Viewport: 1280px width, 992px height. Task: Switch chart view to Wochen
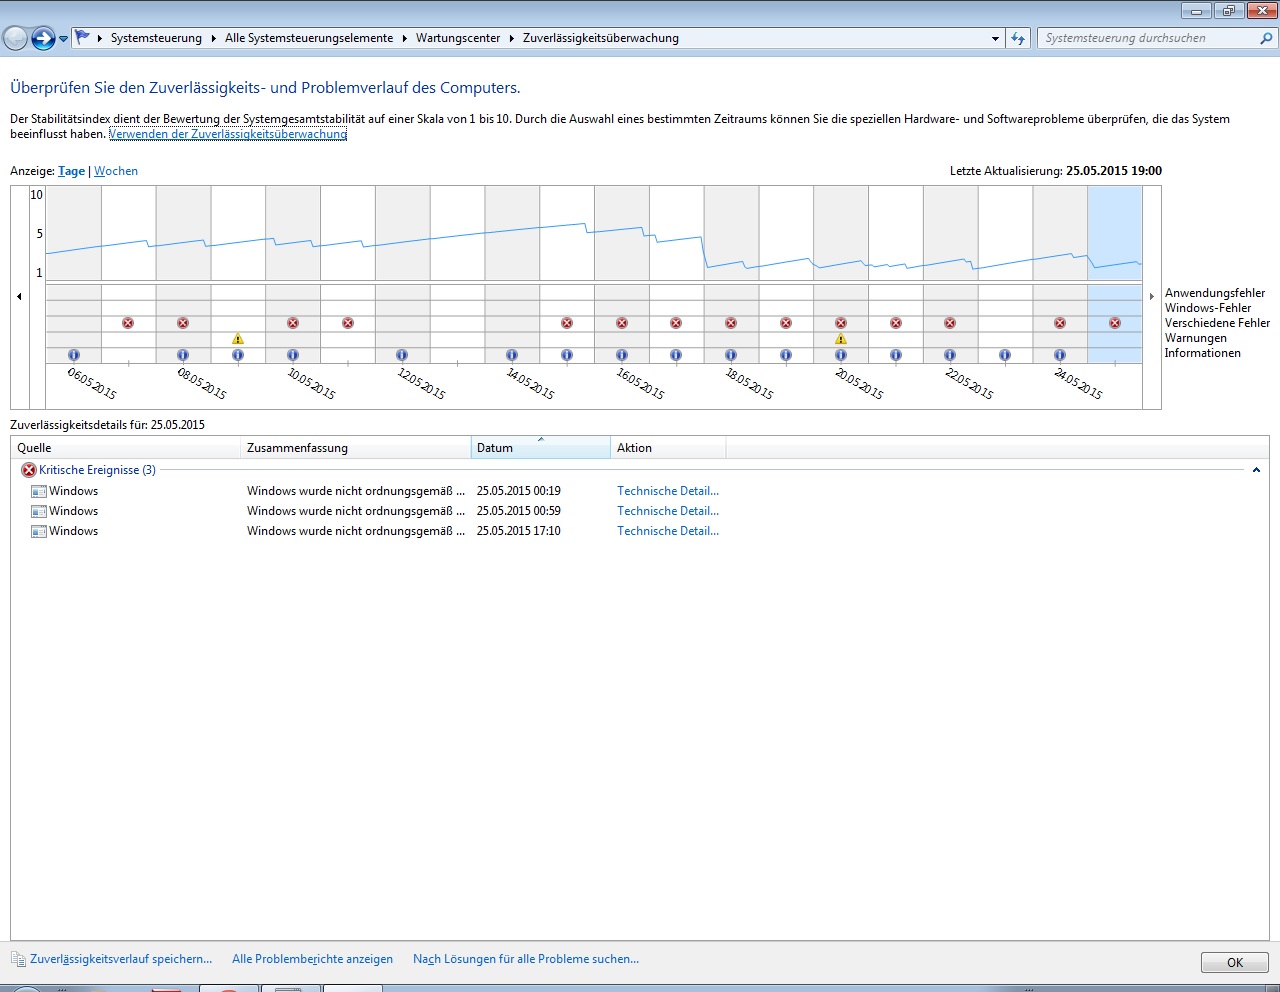pyautogui.click(x=116, y=171)
